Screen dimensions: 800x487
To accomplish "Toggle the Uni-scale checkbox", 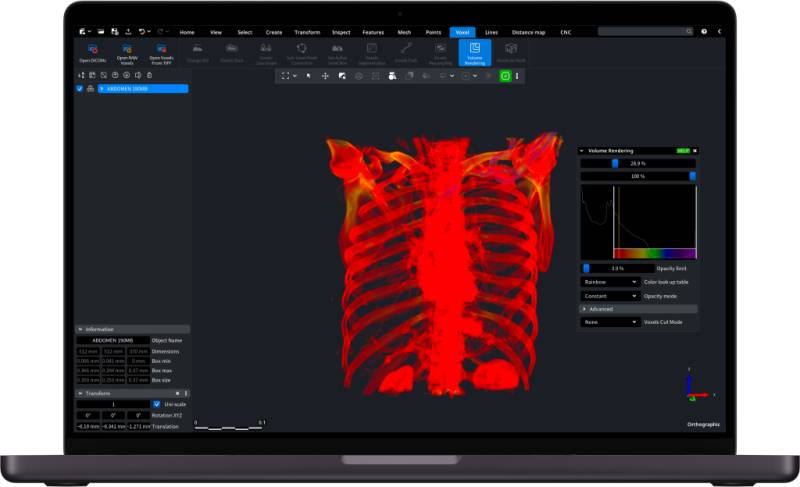I will click(x=156, y=404).
